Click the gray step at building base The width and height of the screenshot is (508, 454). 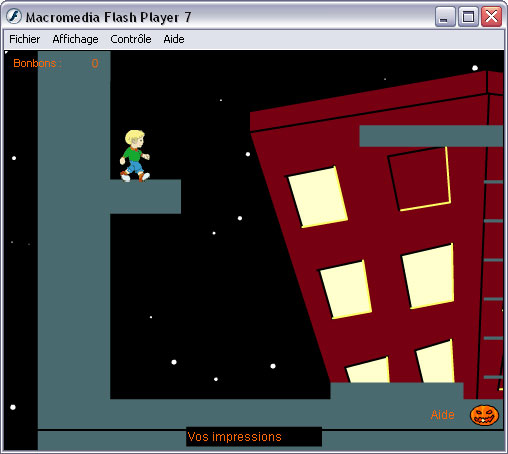pyautogui.click(x=397, y=391)
